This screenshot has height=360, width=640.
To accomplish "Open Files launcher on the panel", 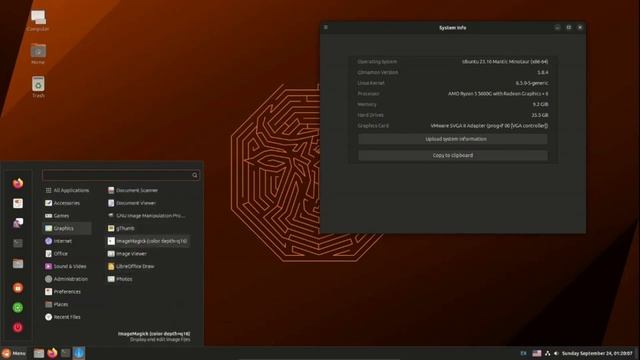I will (39, 353).
